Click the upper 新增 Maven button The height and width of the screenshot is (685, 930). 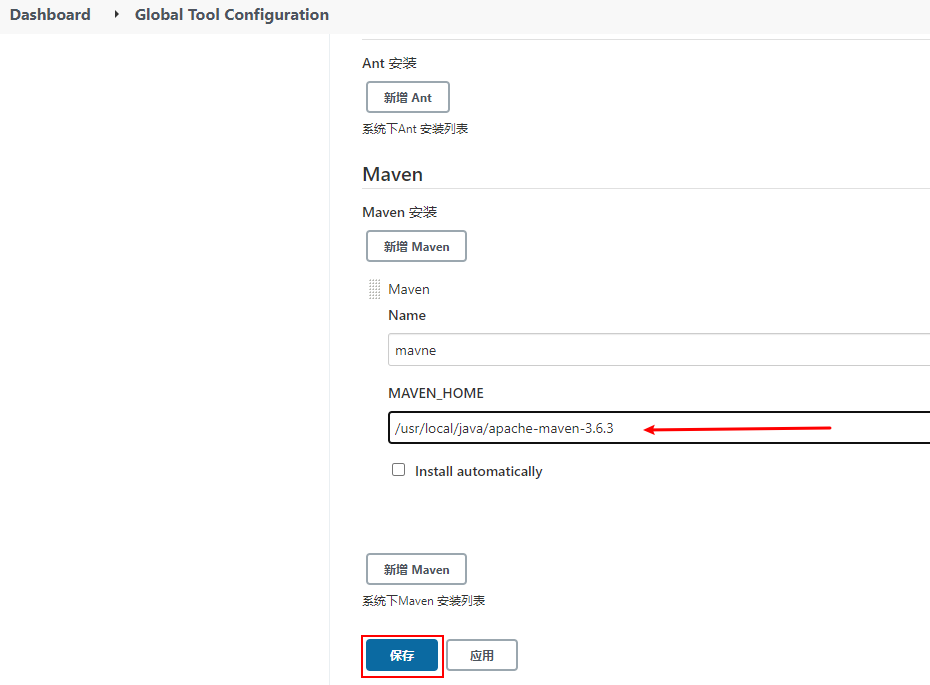click(x=416, y=245)
